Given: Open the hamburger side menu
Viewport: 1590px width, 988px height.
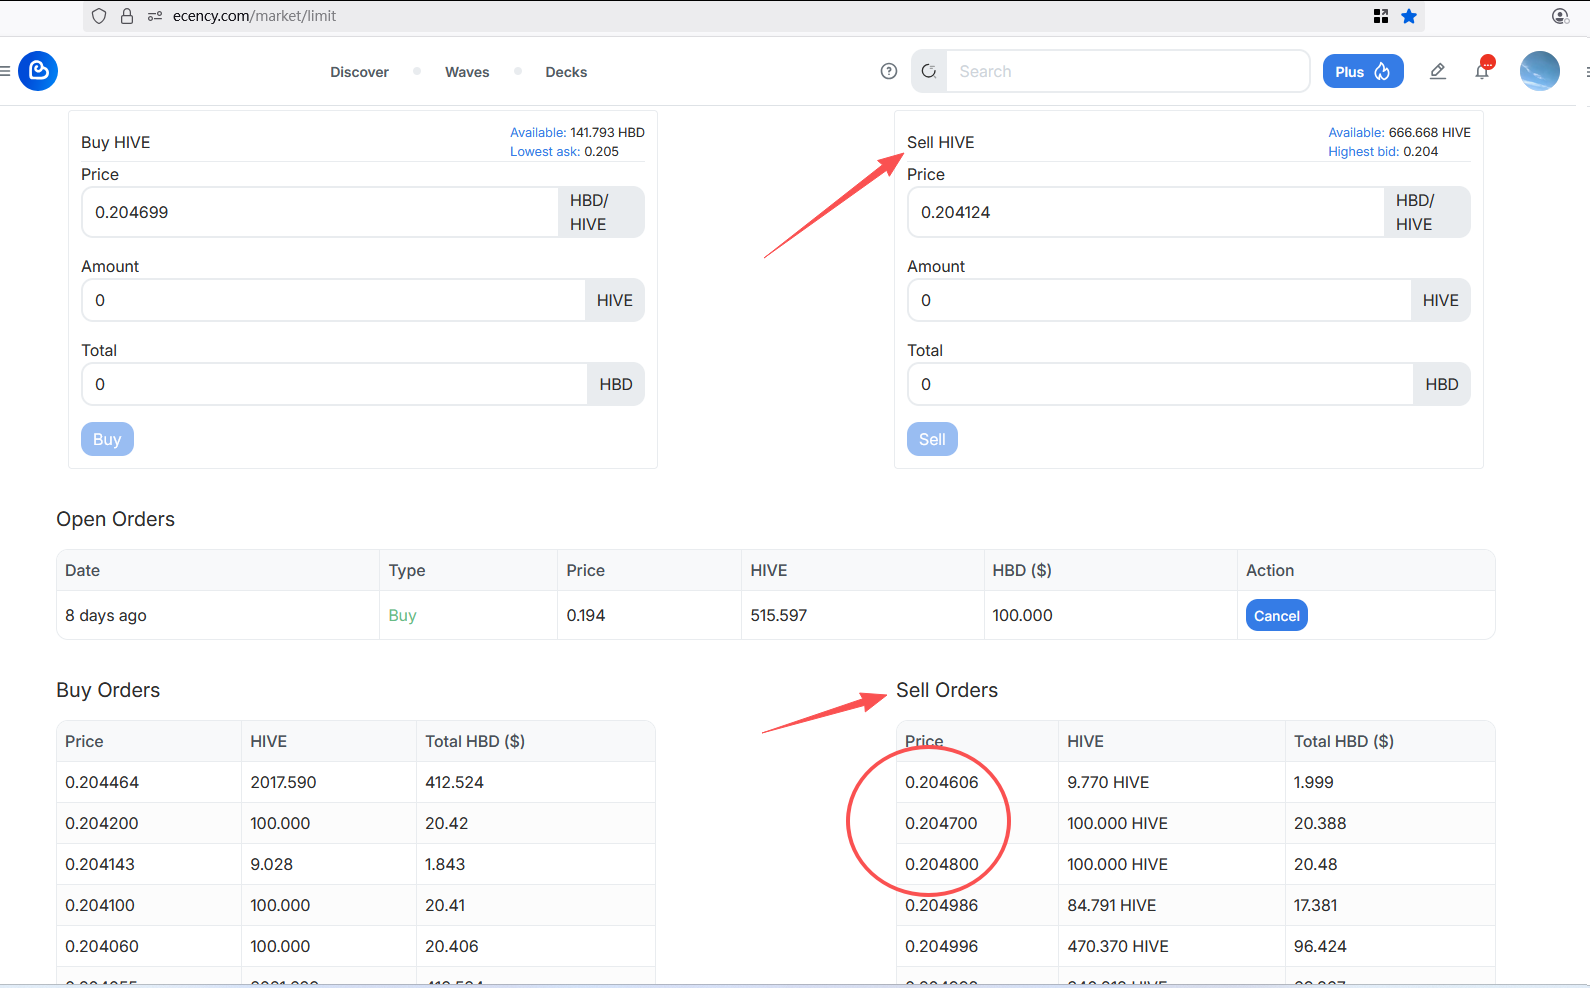Looking at the screenshot, I should (x=5, y=71).
